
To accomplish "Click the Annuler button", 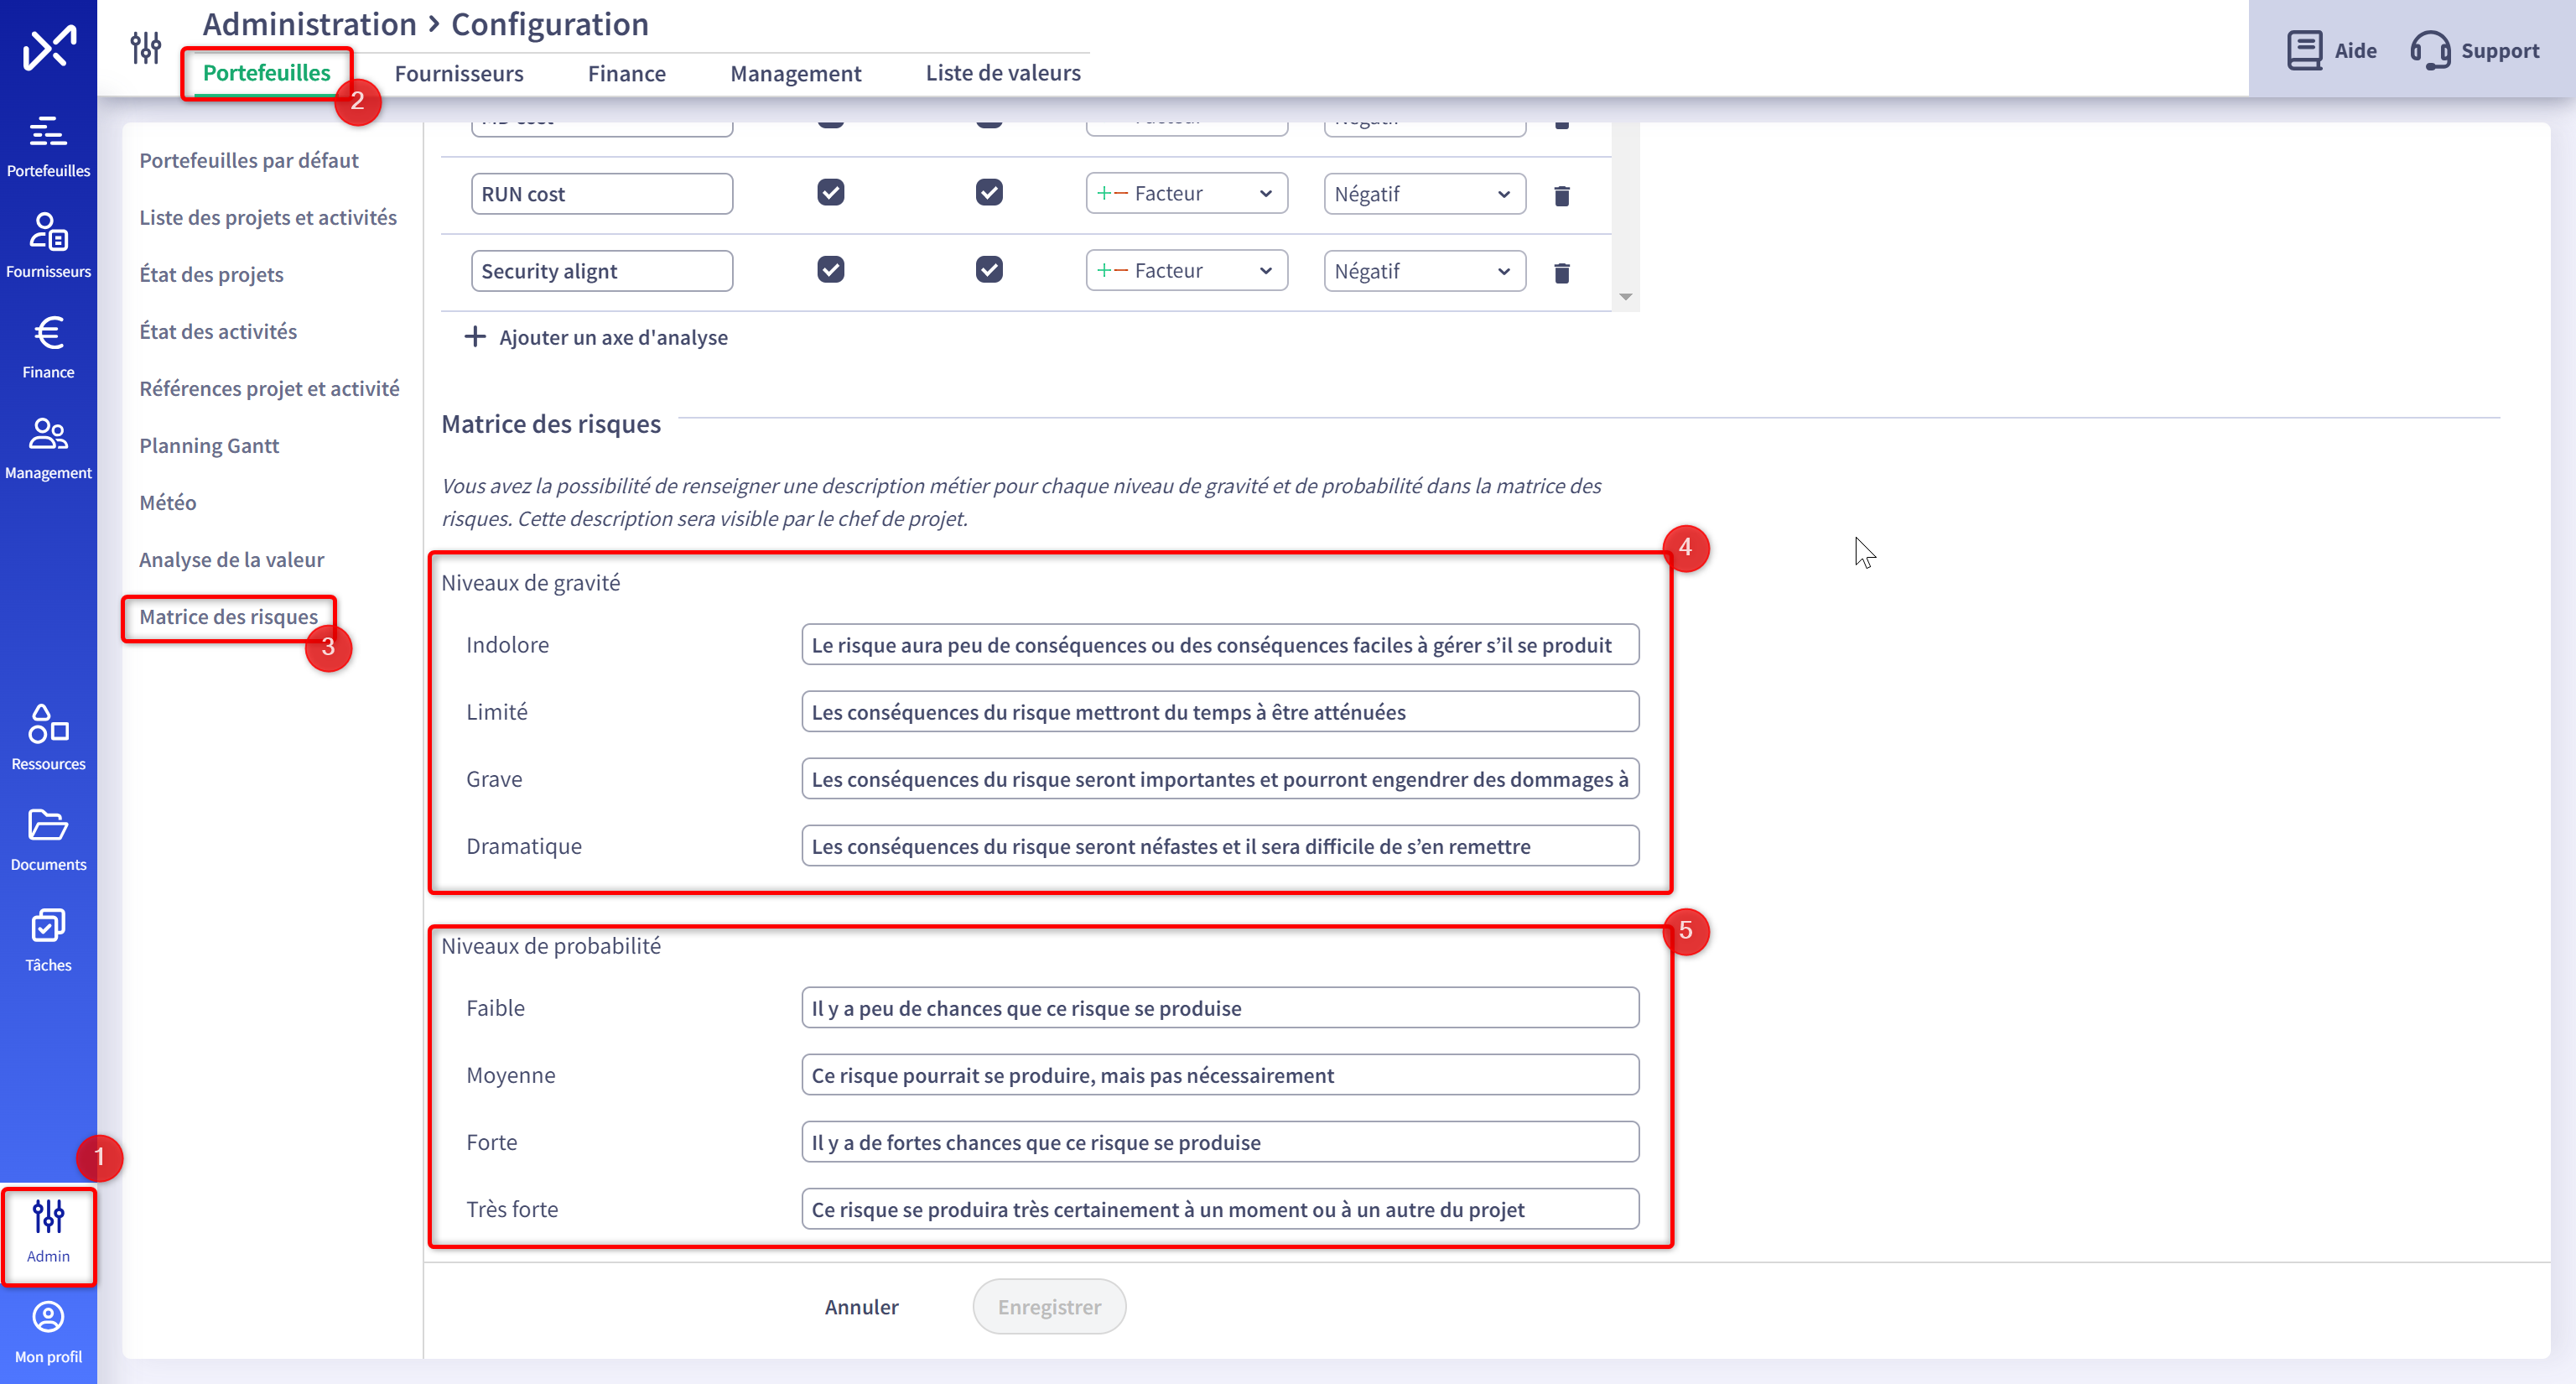I will click(861, 1307).
